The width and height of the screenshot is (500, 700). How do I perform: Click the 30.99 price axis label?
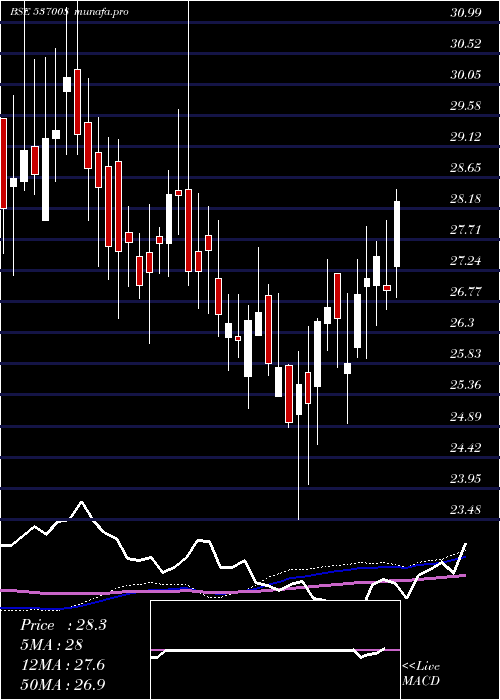(466, 12)
